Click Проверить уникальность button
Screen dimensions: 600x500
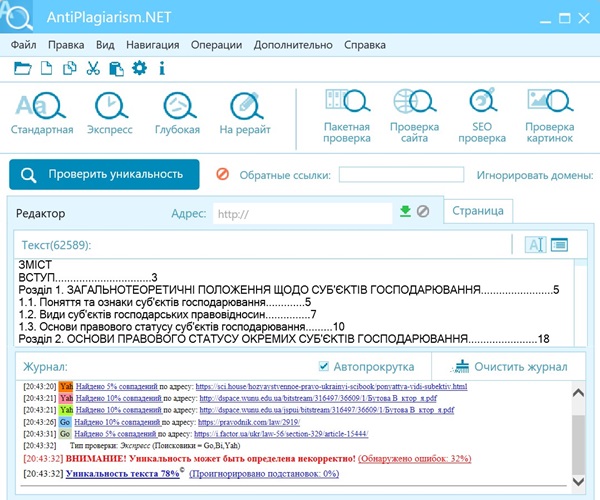[x=104, y=174]
